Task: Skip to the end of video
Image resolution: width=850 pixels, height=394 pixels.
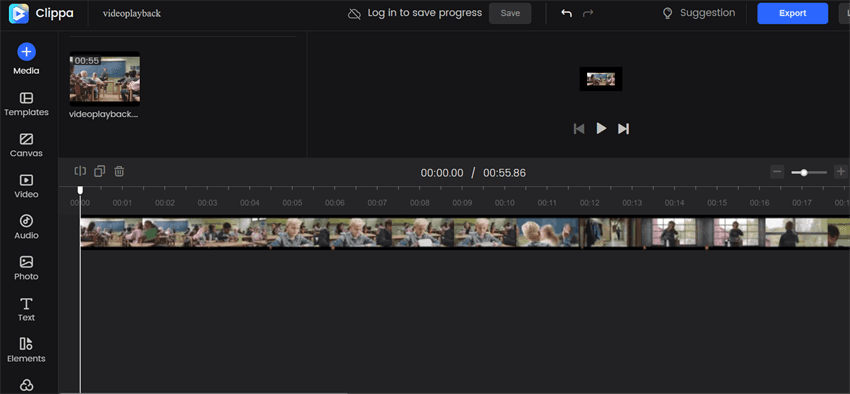Action: 623,128
